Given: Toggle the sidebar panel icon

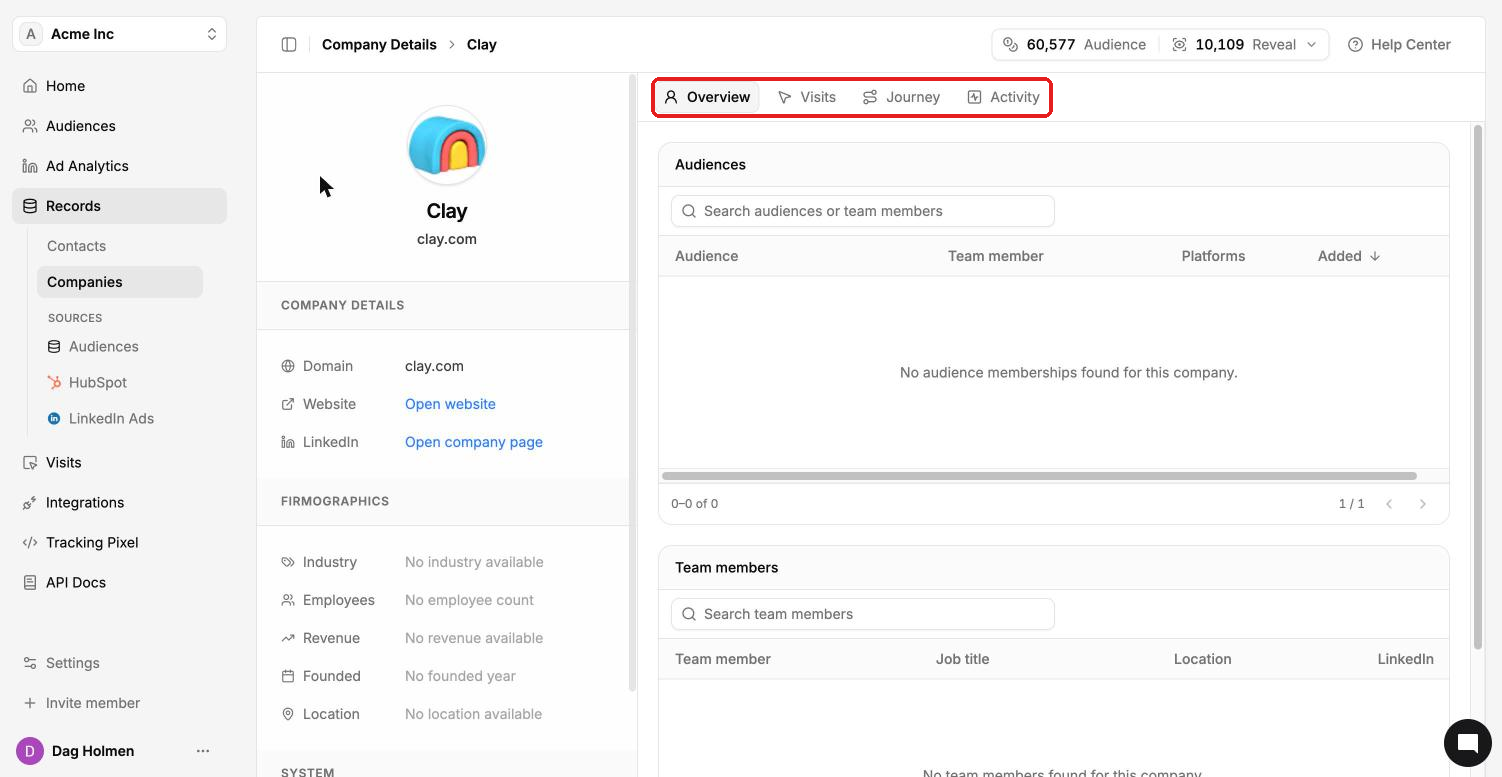Looking at the screenshot, I should pos(289,44).
